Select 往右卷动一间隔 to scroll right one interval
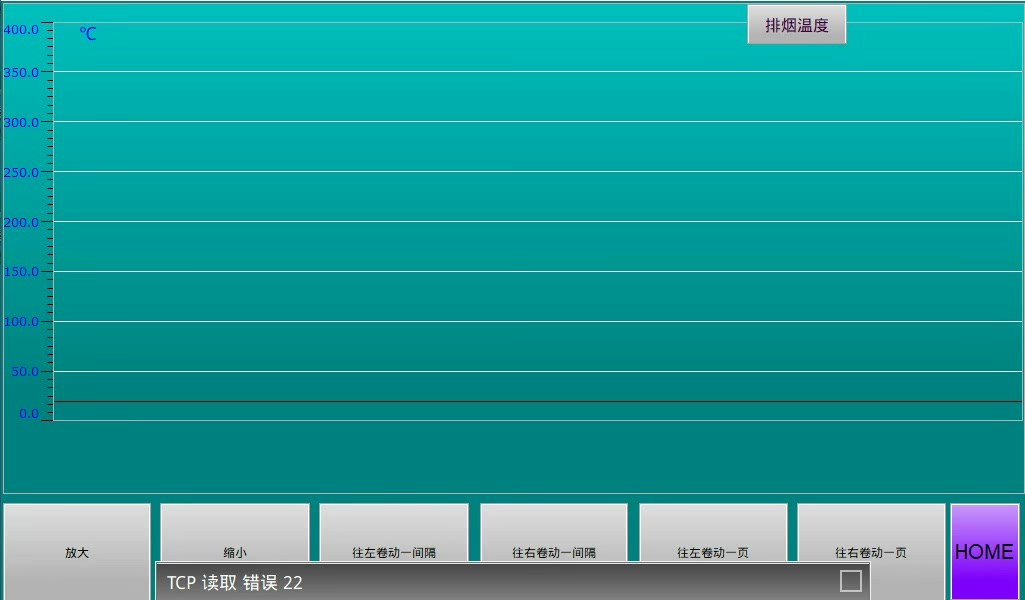The width and height of the screenshot is (1025, 600). (x=554, y=533)
